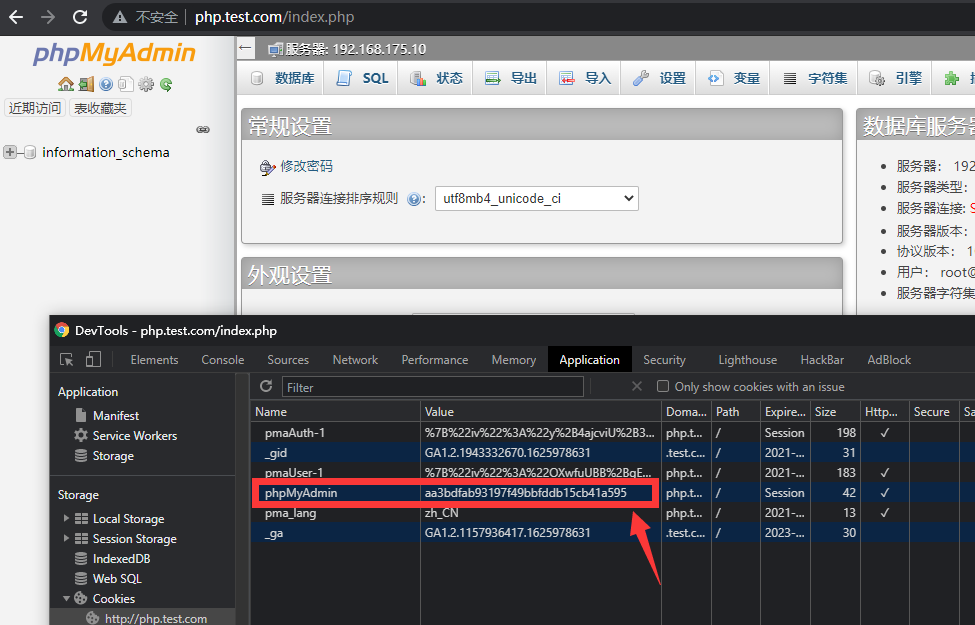Viewport: 975px width, 625px height.
Task: Click the cookie Filter input field
Action: [x=446, y=386]
